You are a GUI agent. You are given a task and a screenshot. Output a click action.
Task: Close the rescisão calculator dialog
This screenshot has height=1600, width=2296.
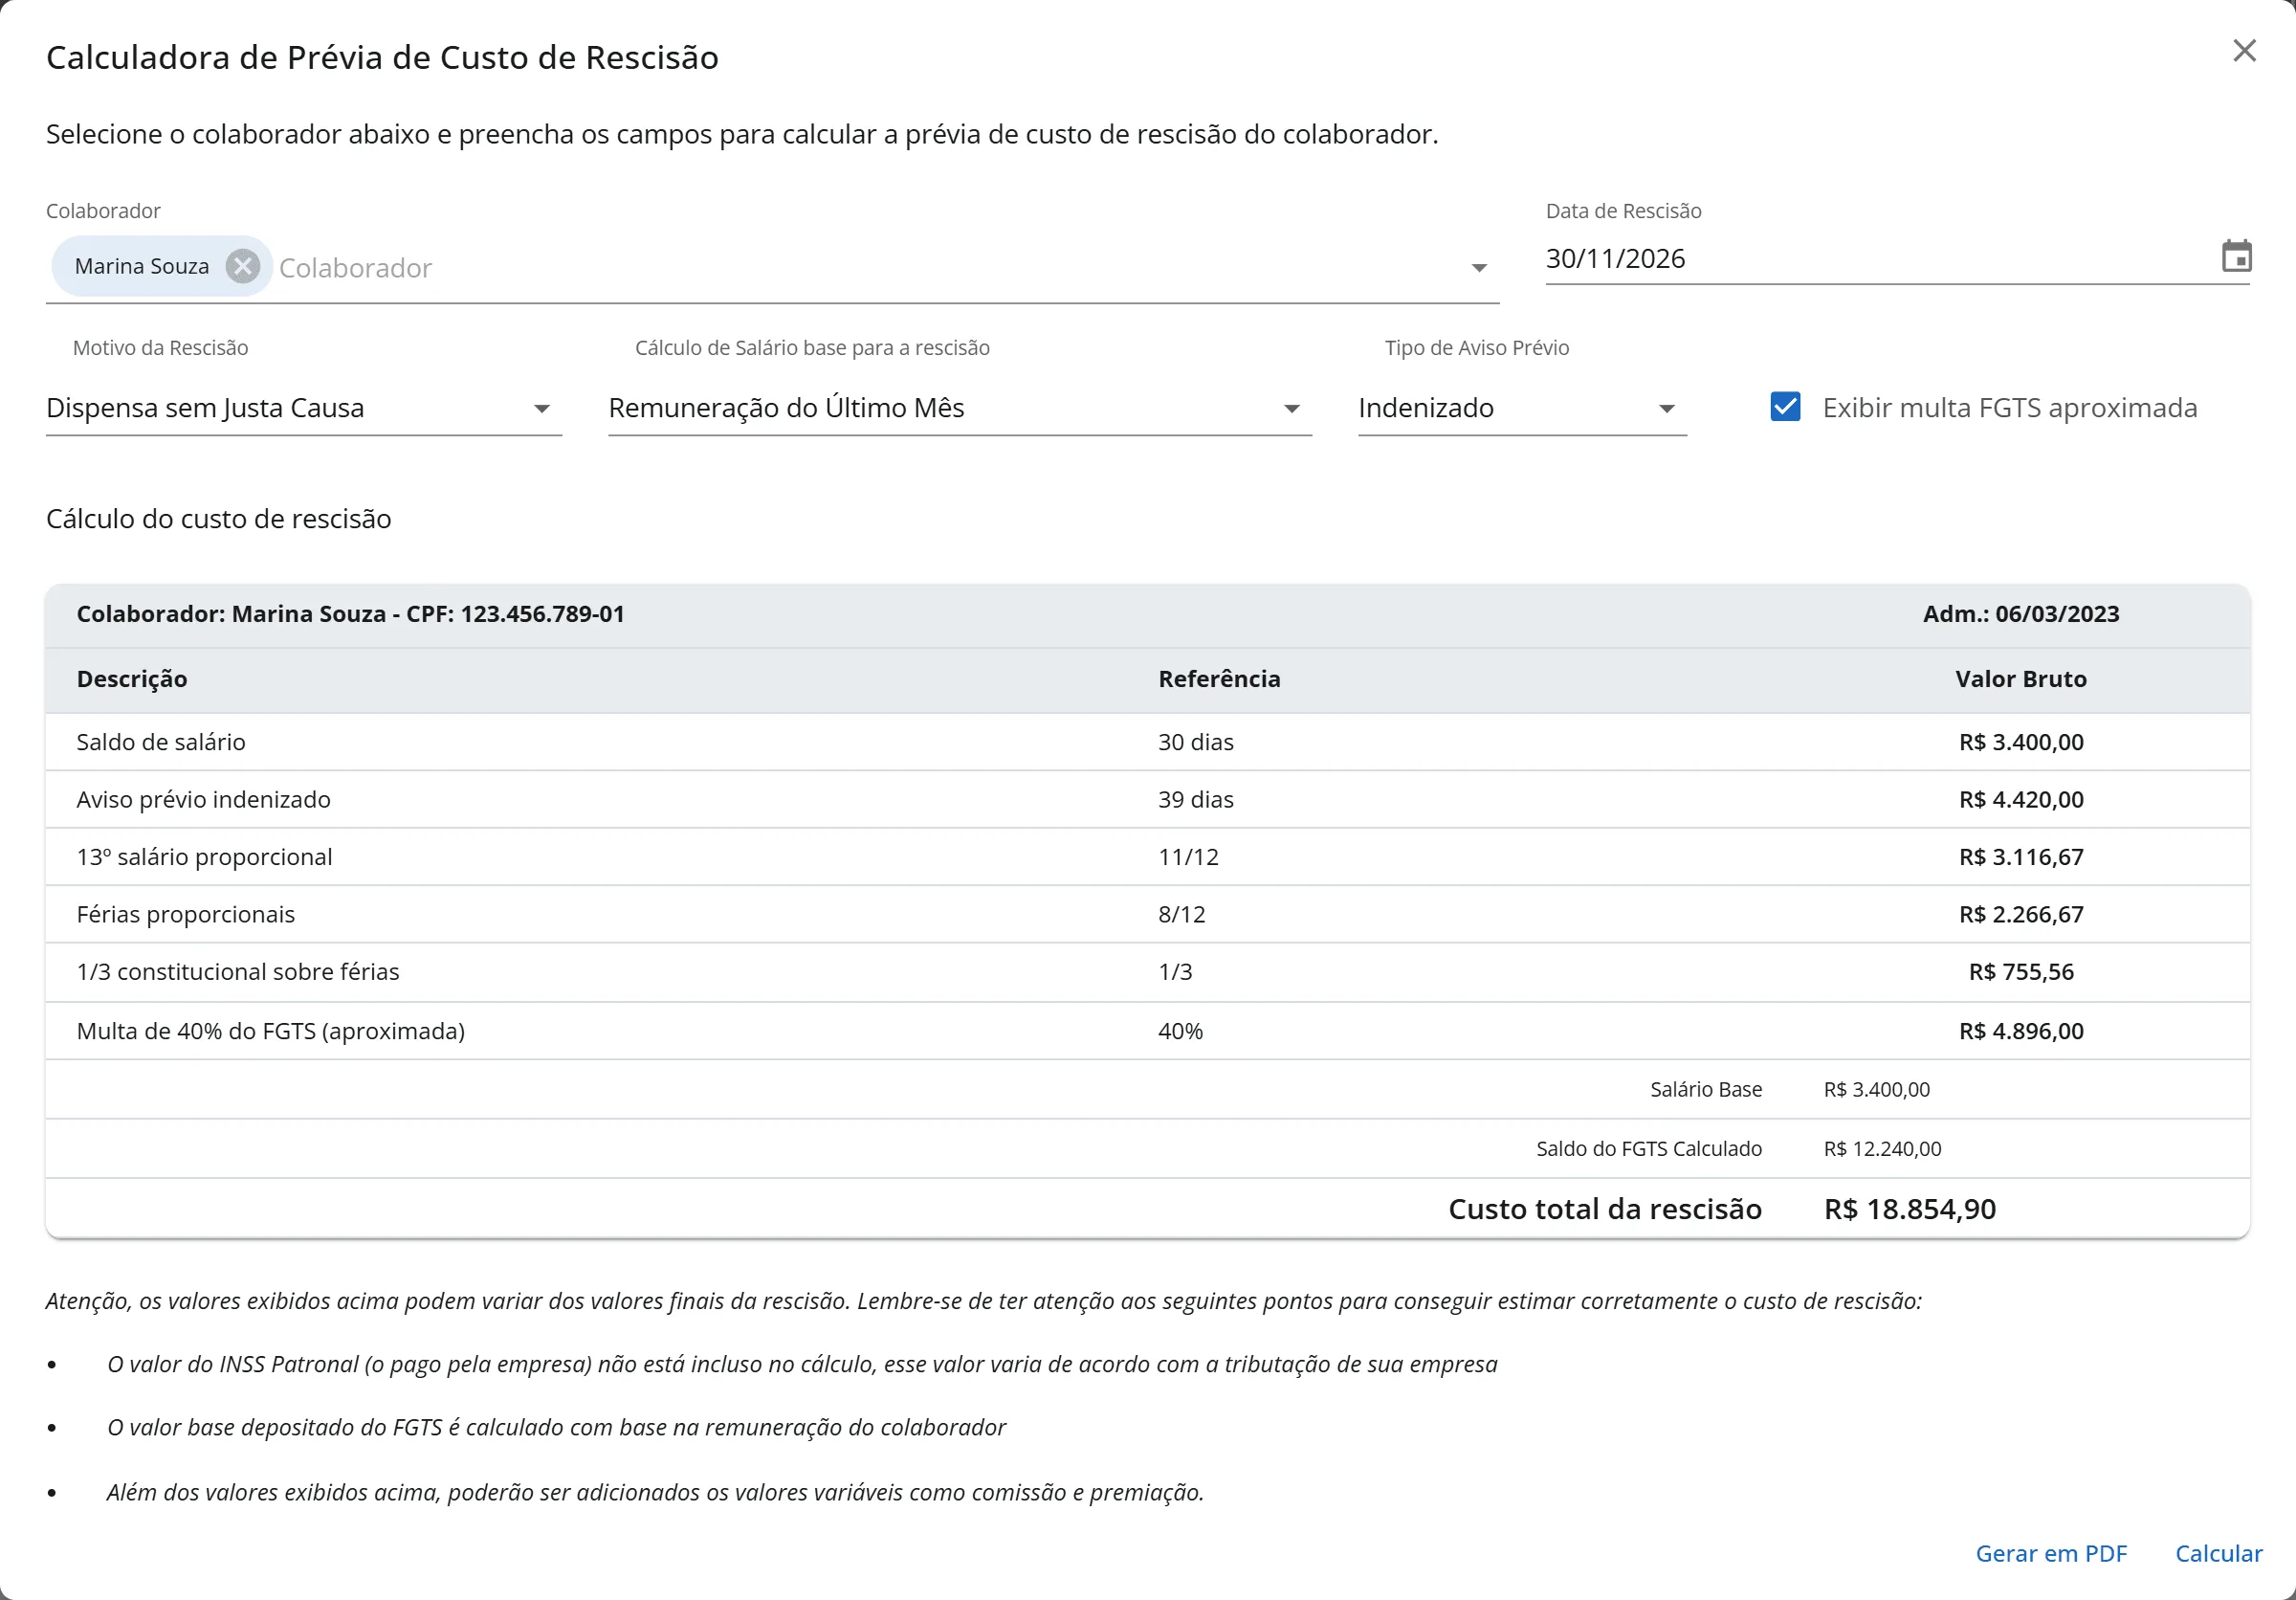click(2244, 51)
